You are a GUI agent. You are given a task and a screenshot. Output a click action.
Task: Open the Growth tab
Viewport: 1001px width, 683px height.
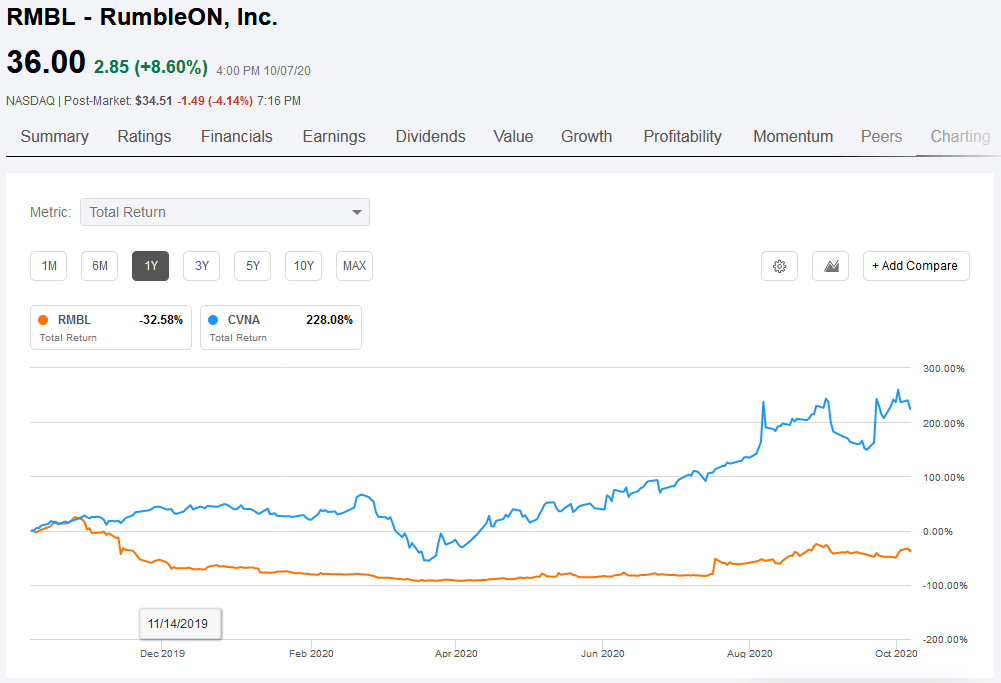click(x=587, y=137)
